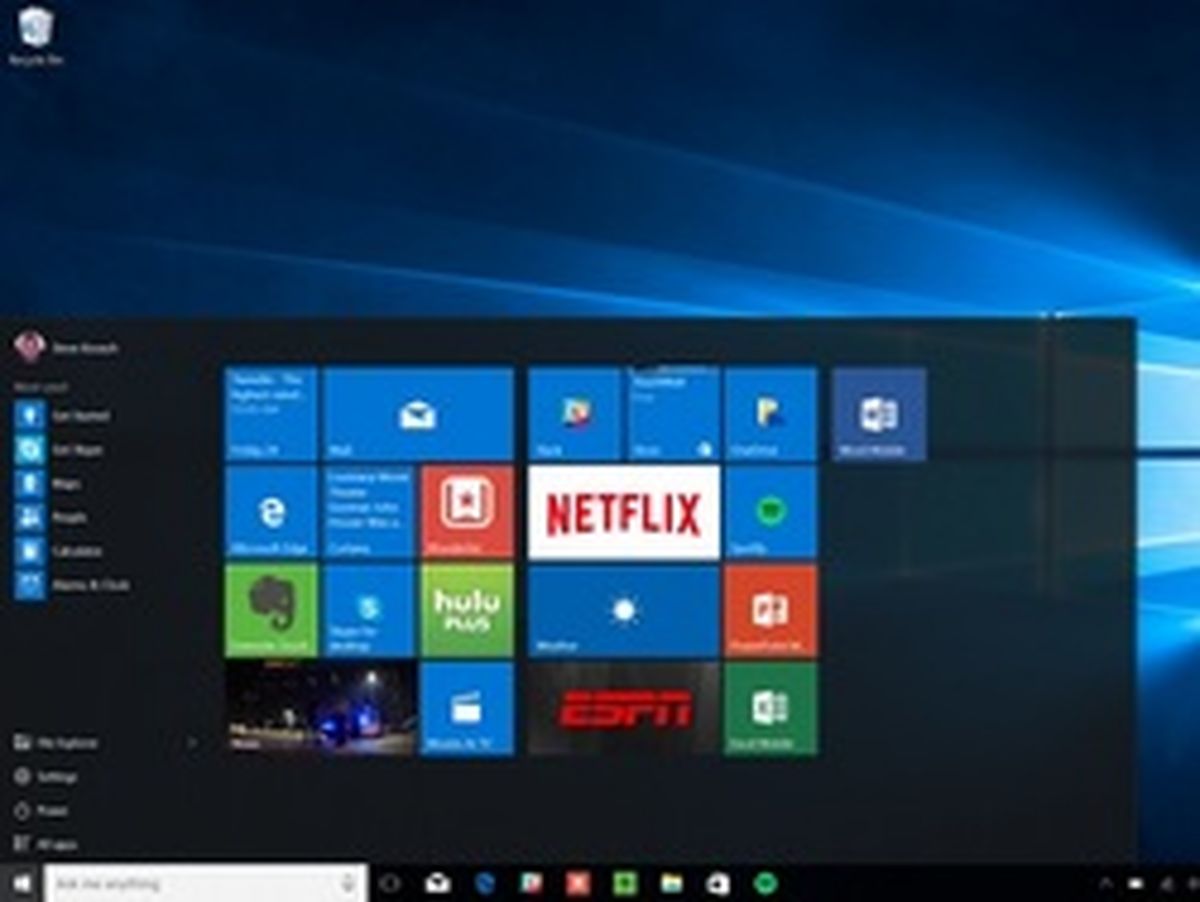Screen dimensions: 1200x902
Task: Open the user account picture
Action: pos(28,346)
